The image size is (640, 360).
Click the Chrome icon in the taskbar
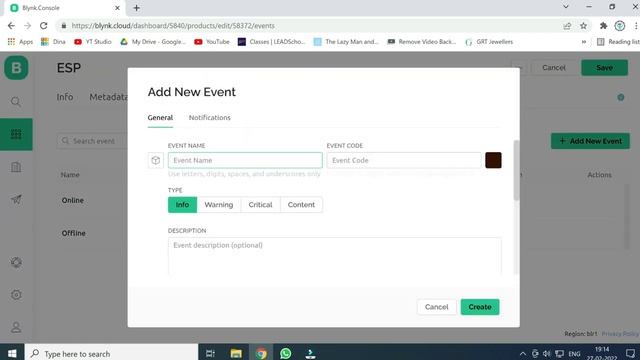click(x=261, y=353)
